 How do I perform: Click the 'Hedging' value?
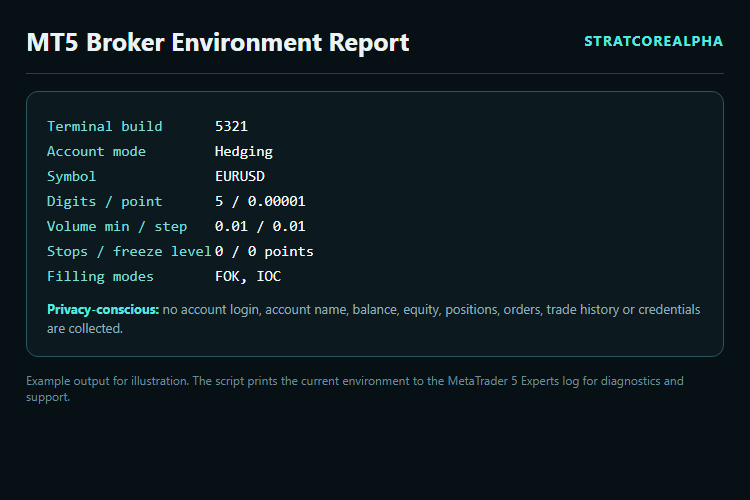coord(244,152)
